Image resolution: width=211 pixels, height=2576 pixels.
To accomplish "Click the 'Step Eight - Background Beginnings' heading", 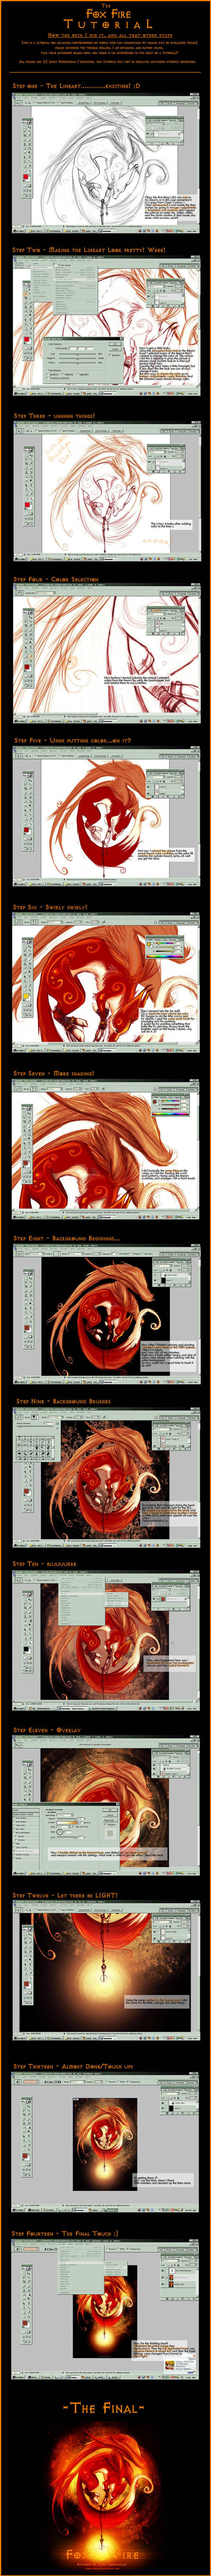I will pos(67,1238).
